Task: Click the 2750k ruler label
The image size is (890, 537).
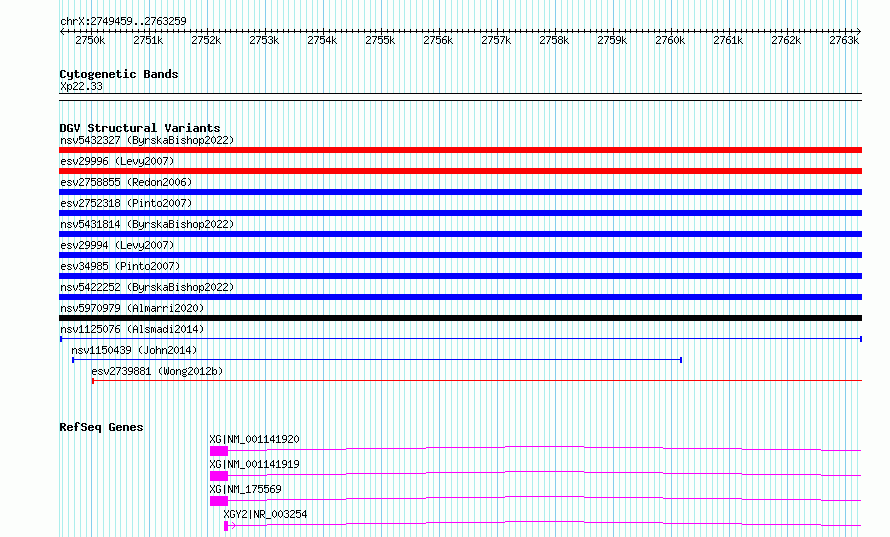Action: coord(90,40)
